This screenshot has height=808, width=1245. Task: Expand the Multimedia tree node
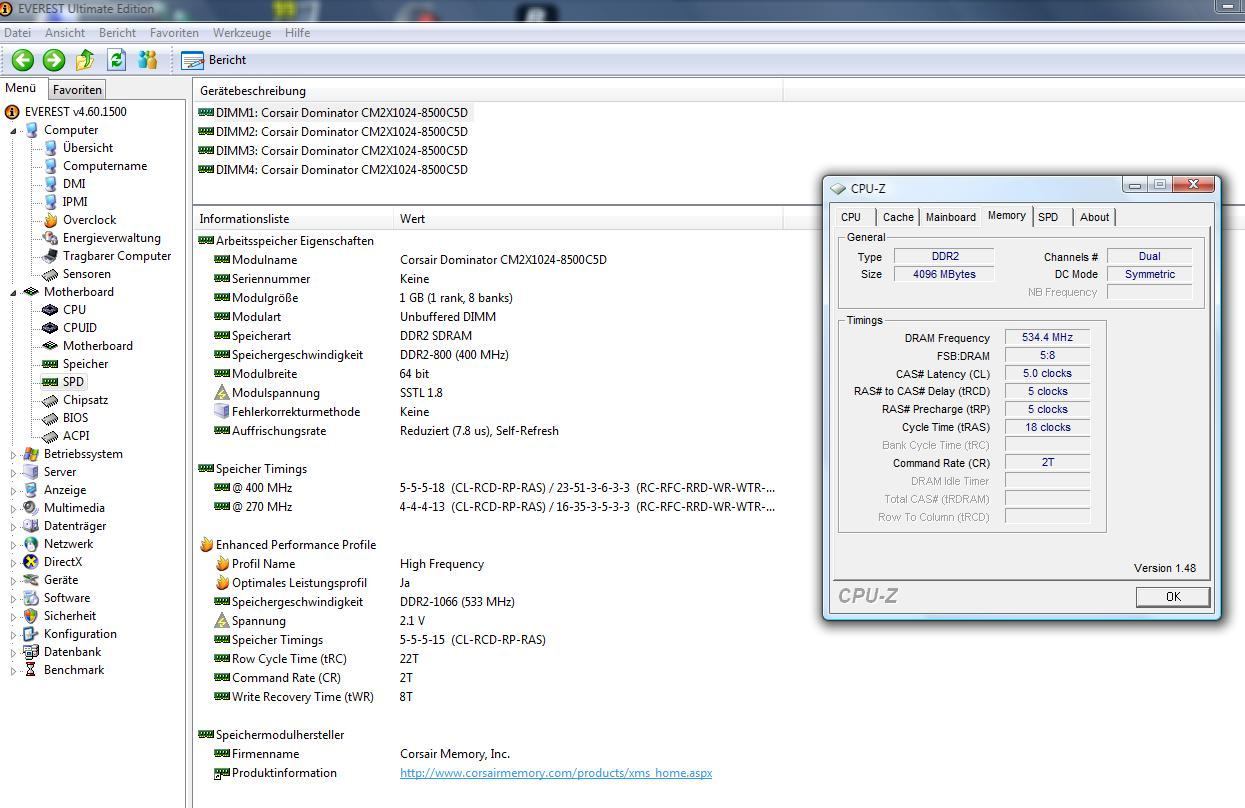[14, 508]
